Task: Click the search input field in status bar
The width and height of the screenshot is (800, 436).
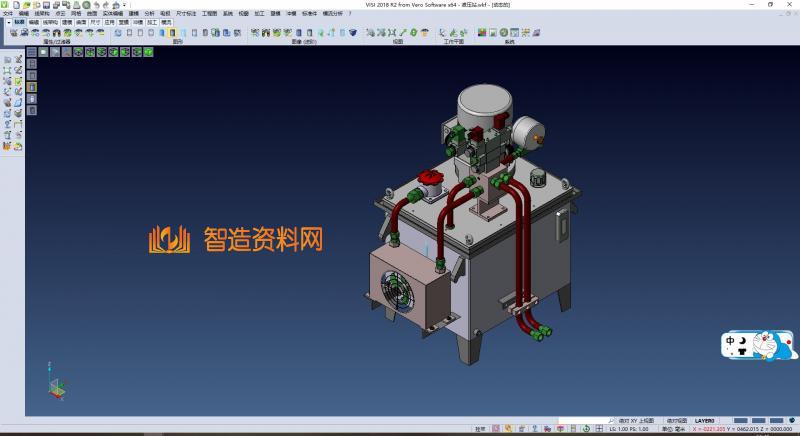Action: 584,421
